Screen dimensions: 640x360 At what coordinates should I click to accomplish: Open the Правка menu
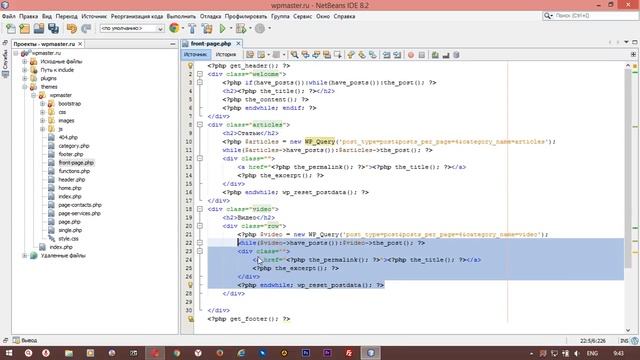pos(29,16)
